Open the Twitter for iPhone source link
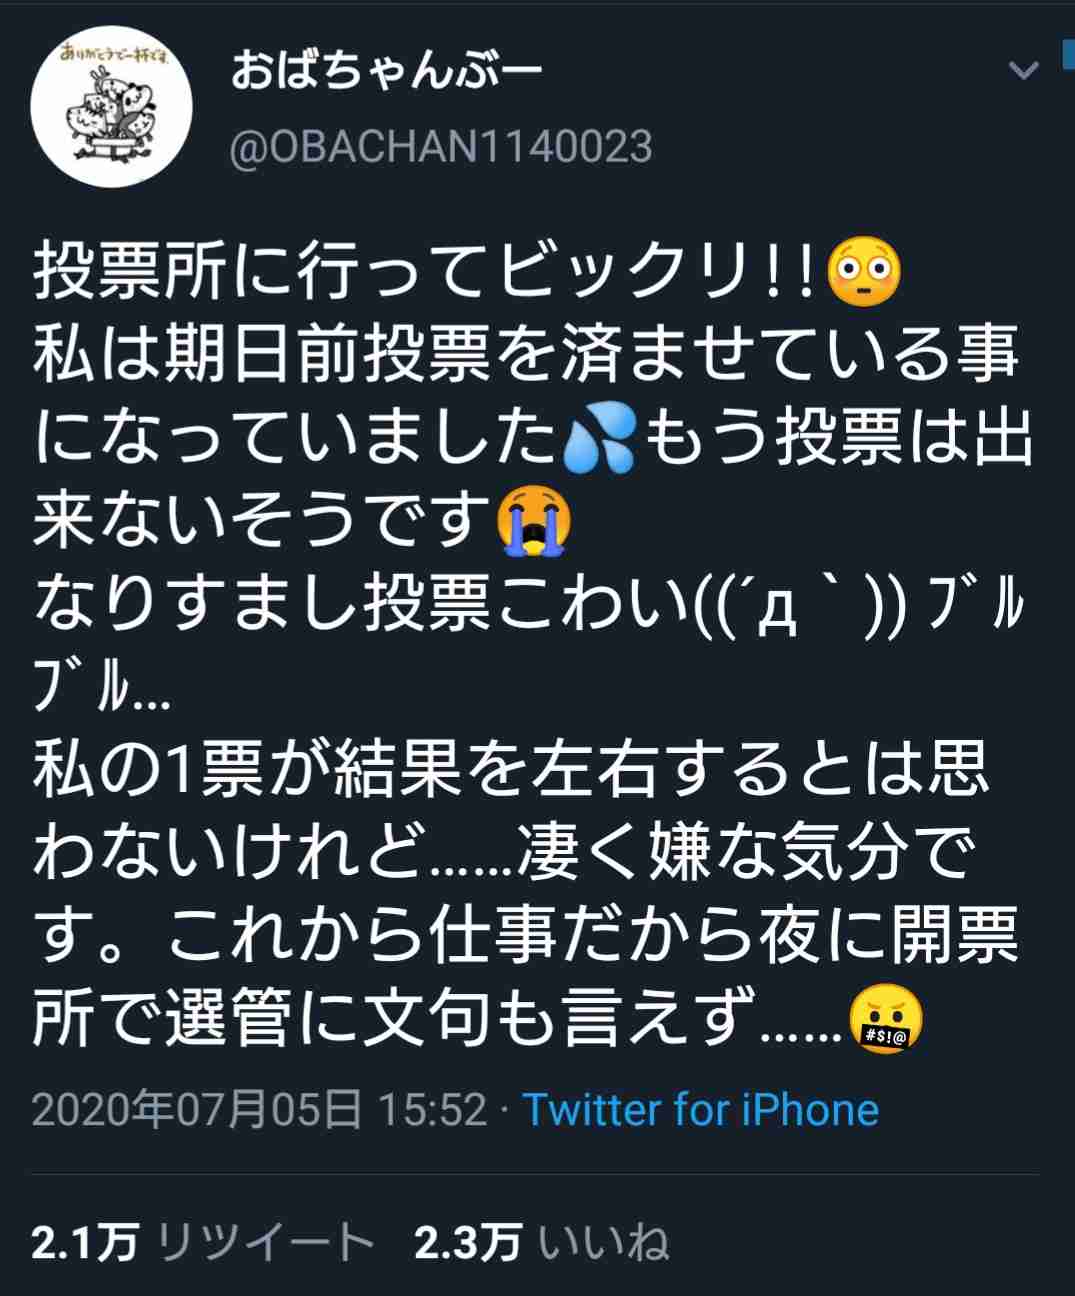The width and height of the screenshot is (1075, 1296). click(x=701, y=1109)
